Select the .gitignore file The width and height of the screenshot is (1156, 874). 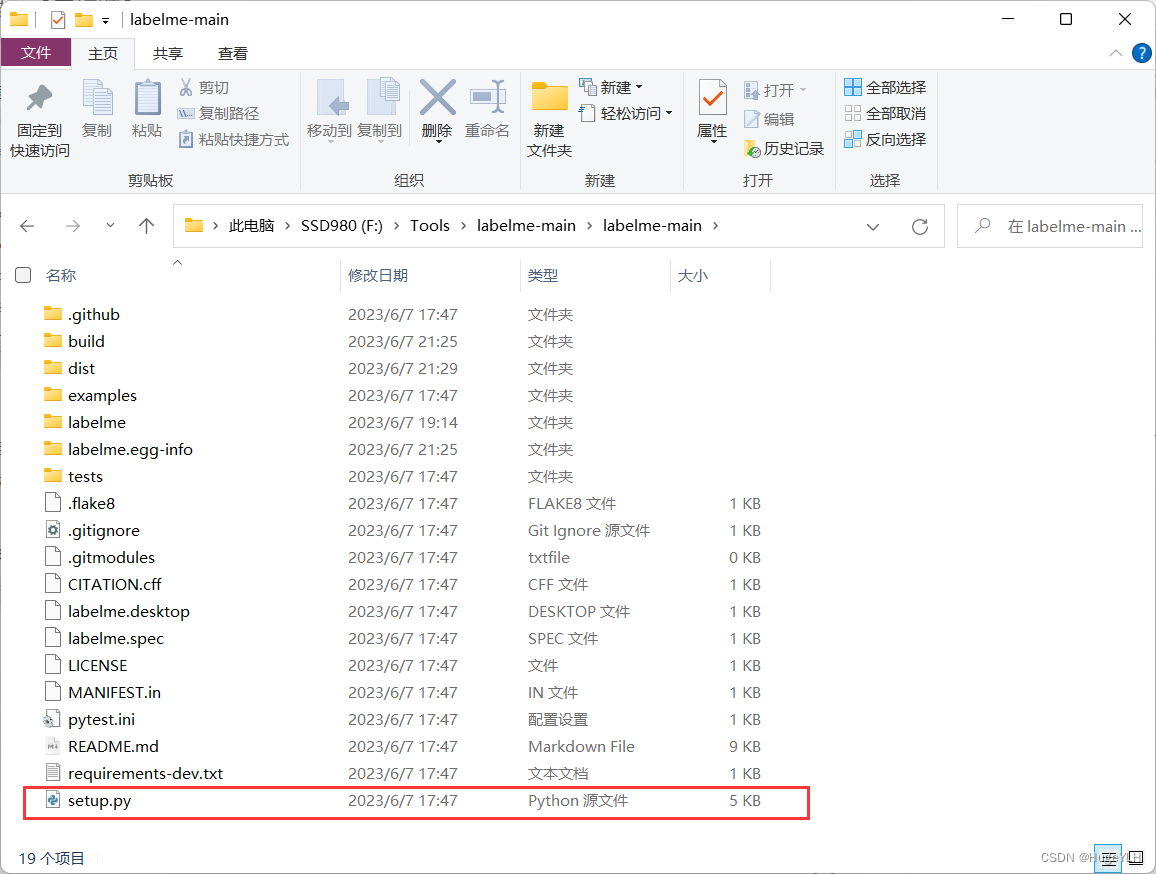(104, 530)
